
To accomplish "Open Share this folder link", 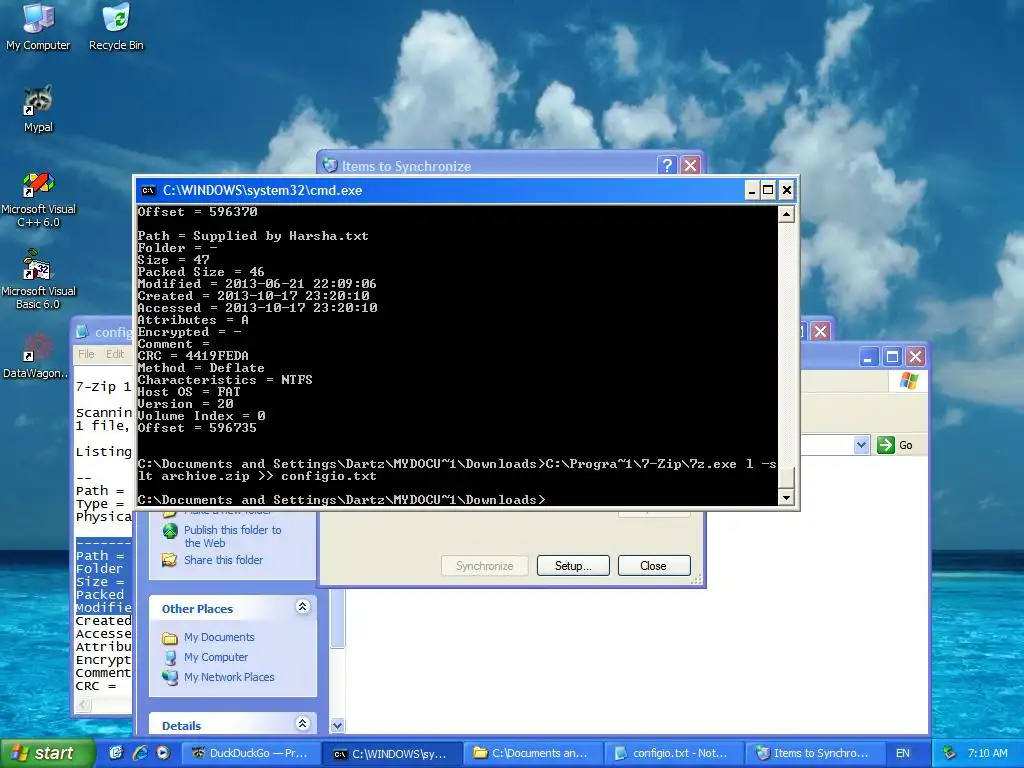I will tap(223, 560).
